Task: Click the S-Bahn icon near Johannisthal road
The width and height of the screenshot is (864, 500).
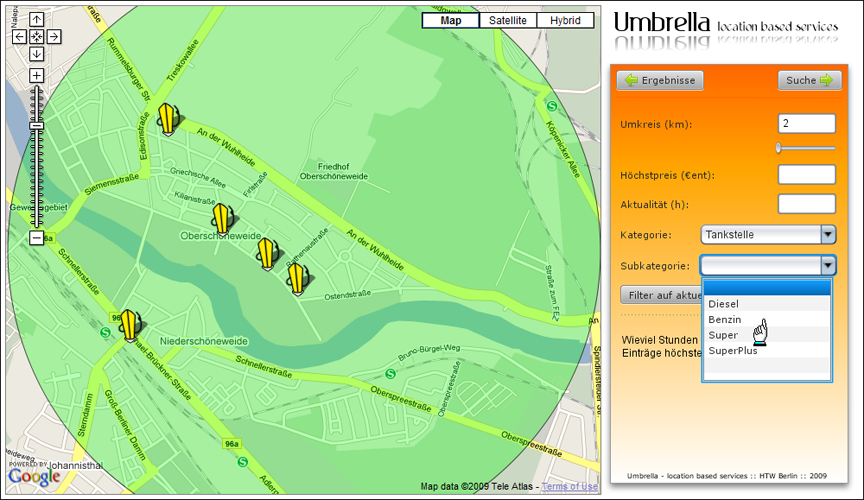Action: tap(242, 462)
